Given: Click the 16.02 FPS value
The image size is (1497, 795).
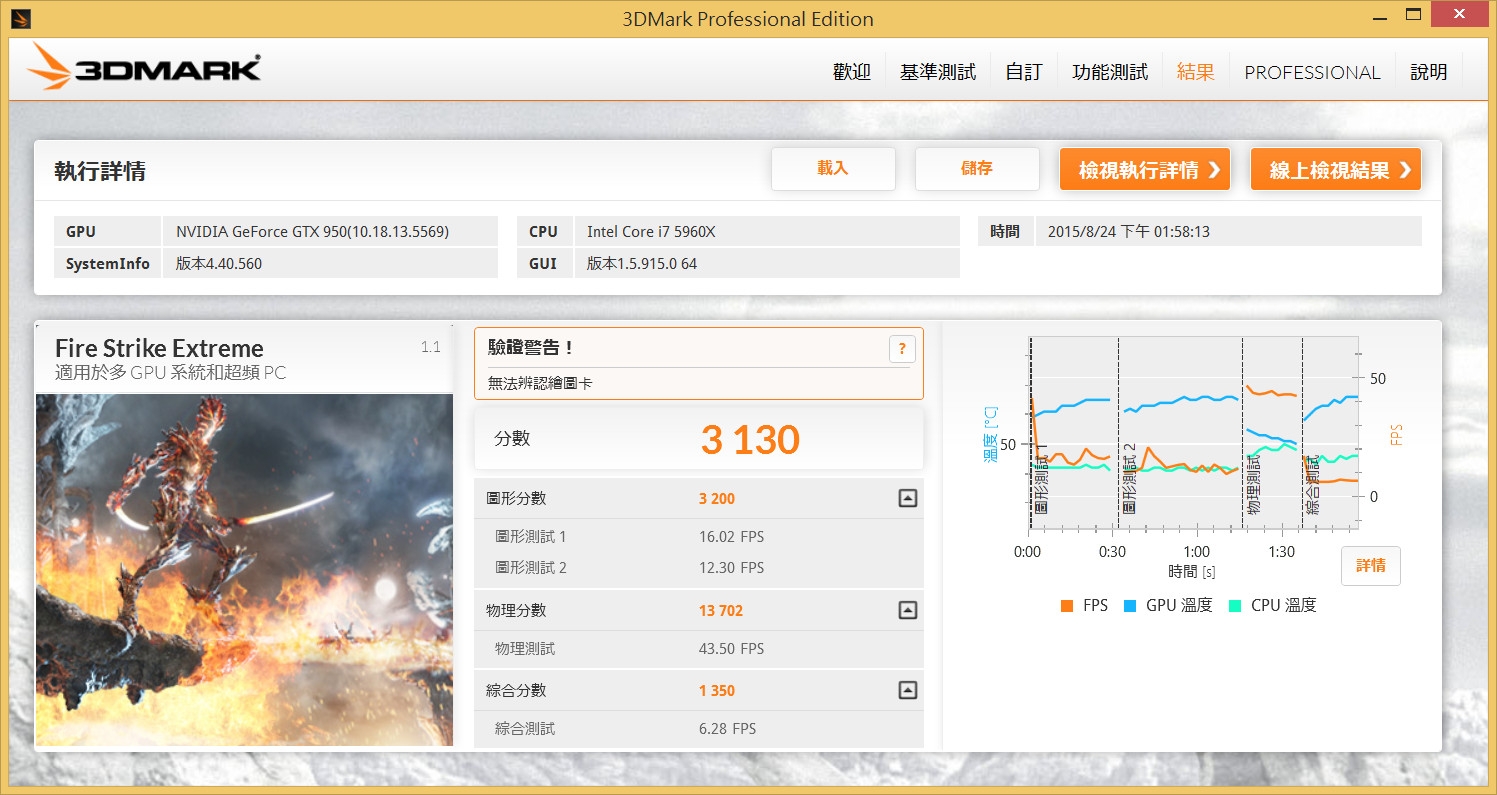Looking at the screenshot, I should click(731, 537).
